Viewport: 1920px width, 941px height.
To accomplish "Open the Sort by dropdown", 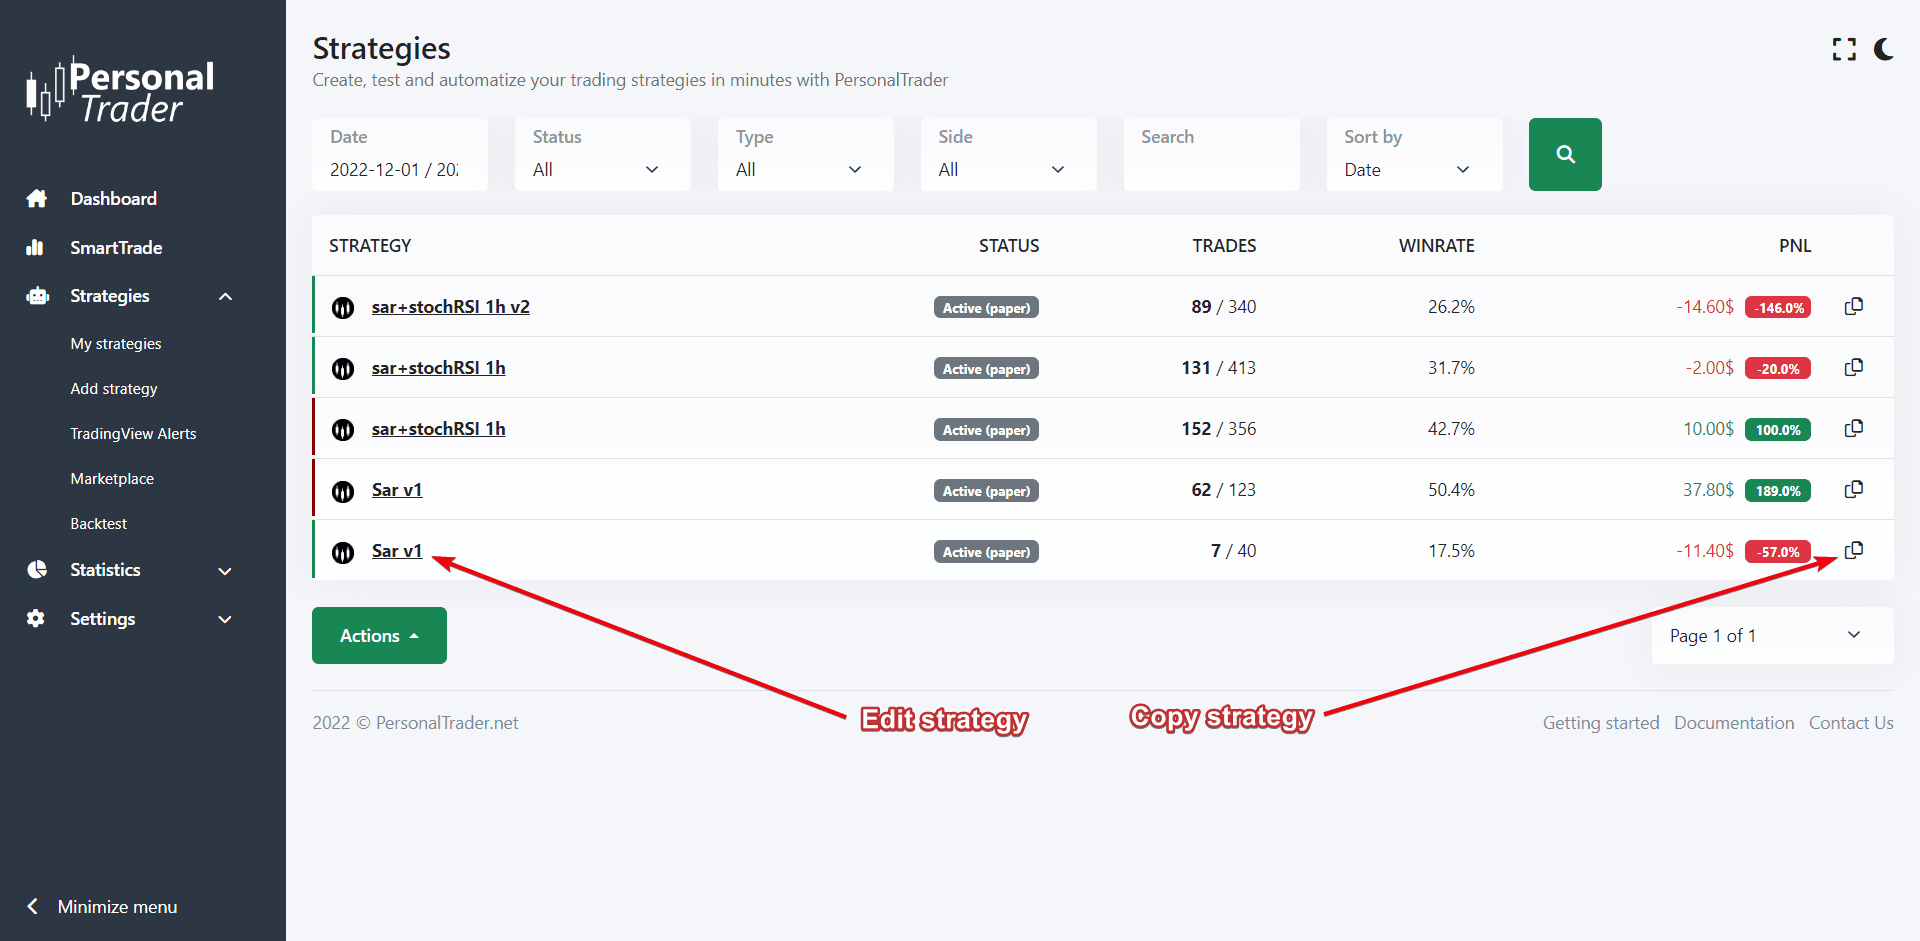I will pos(1413,169).
